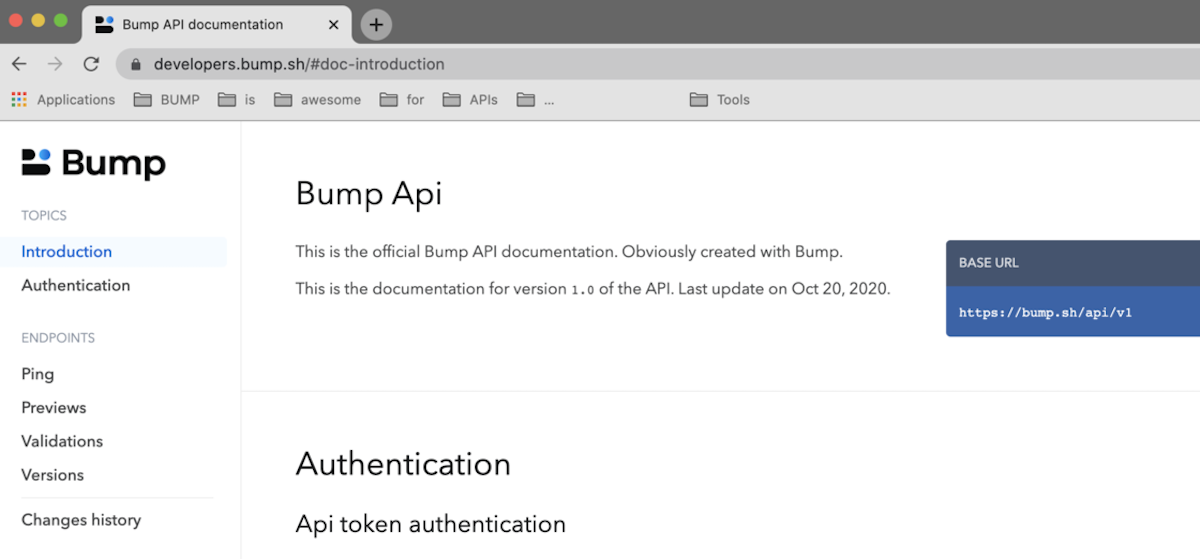Click the macOS red close window button

point(15,20)
